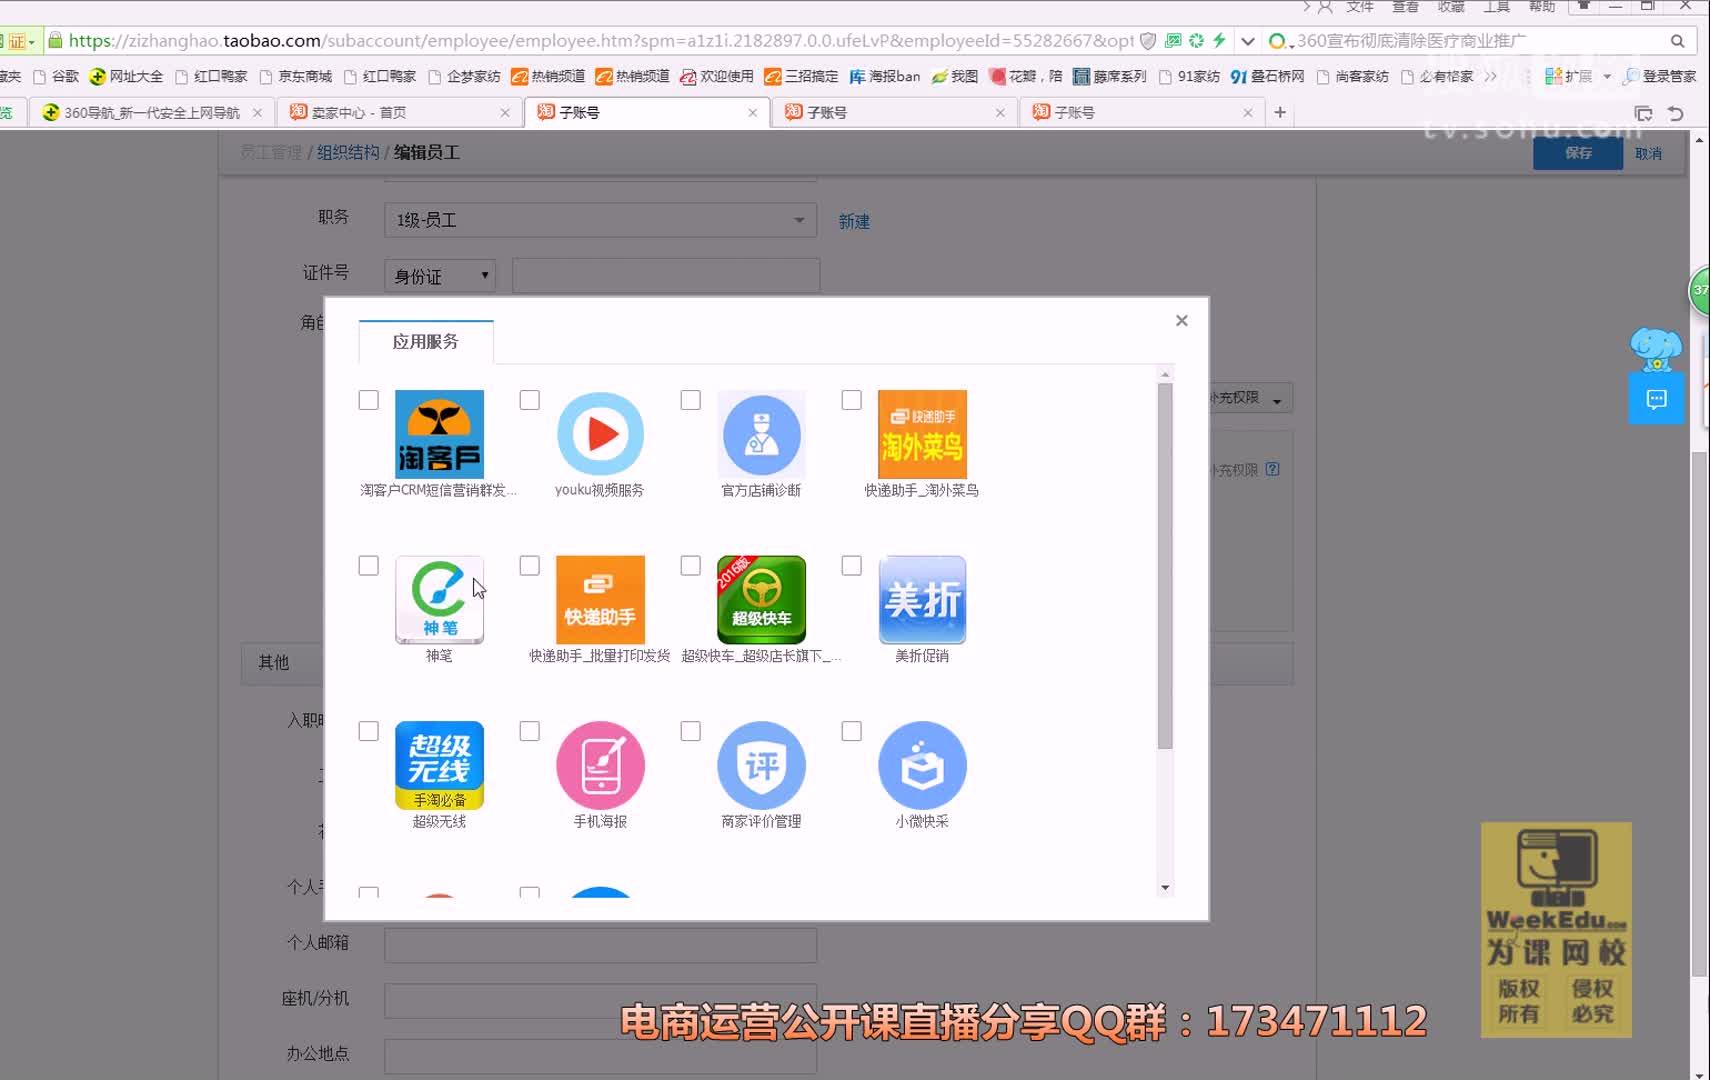Screen dimensions: 1710x1080
Task: Select the 神笔 app icon
Action: [x=440, y=600]
